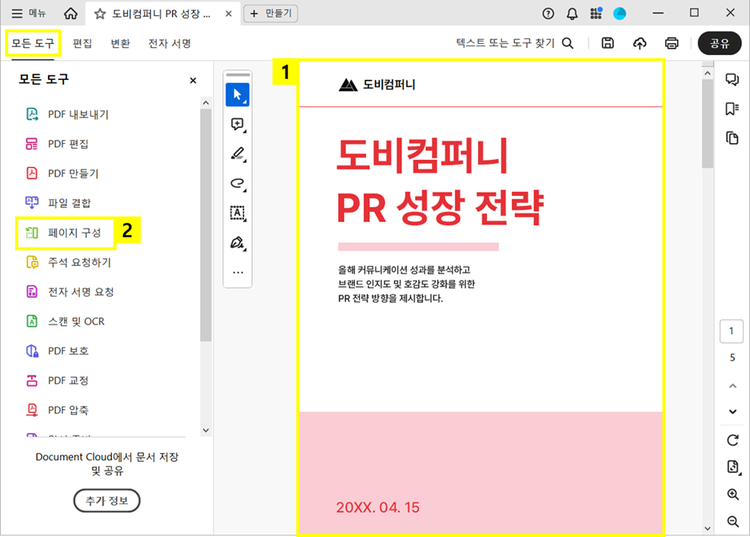Click the print icon

pyautogui.click(x=672, y=43)
